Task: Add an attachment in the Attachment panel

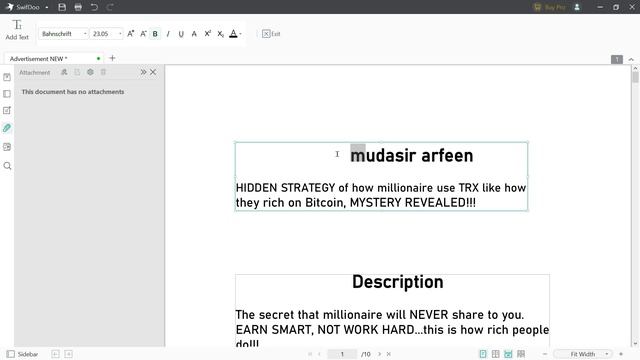Action: pos(64,72)
